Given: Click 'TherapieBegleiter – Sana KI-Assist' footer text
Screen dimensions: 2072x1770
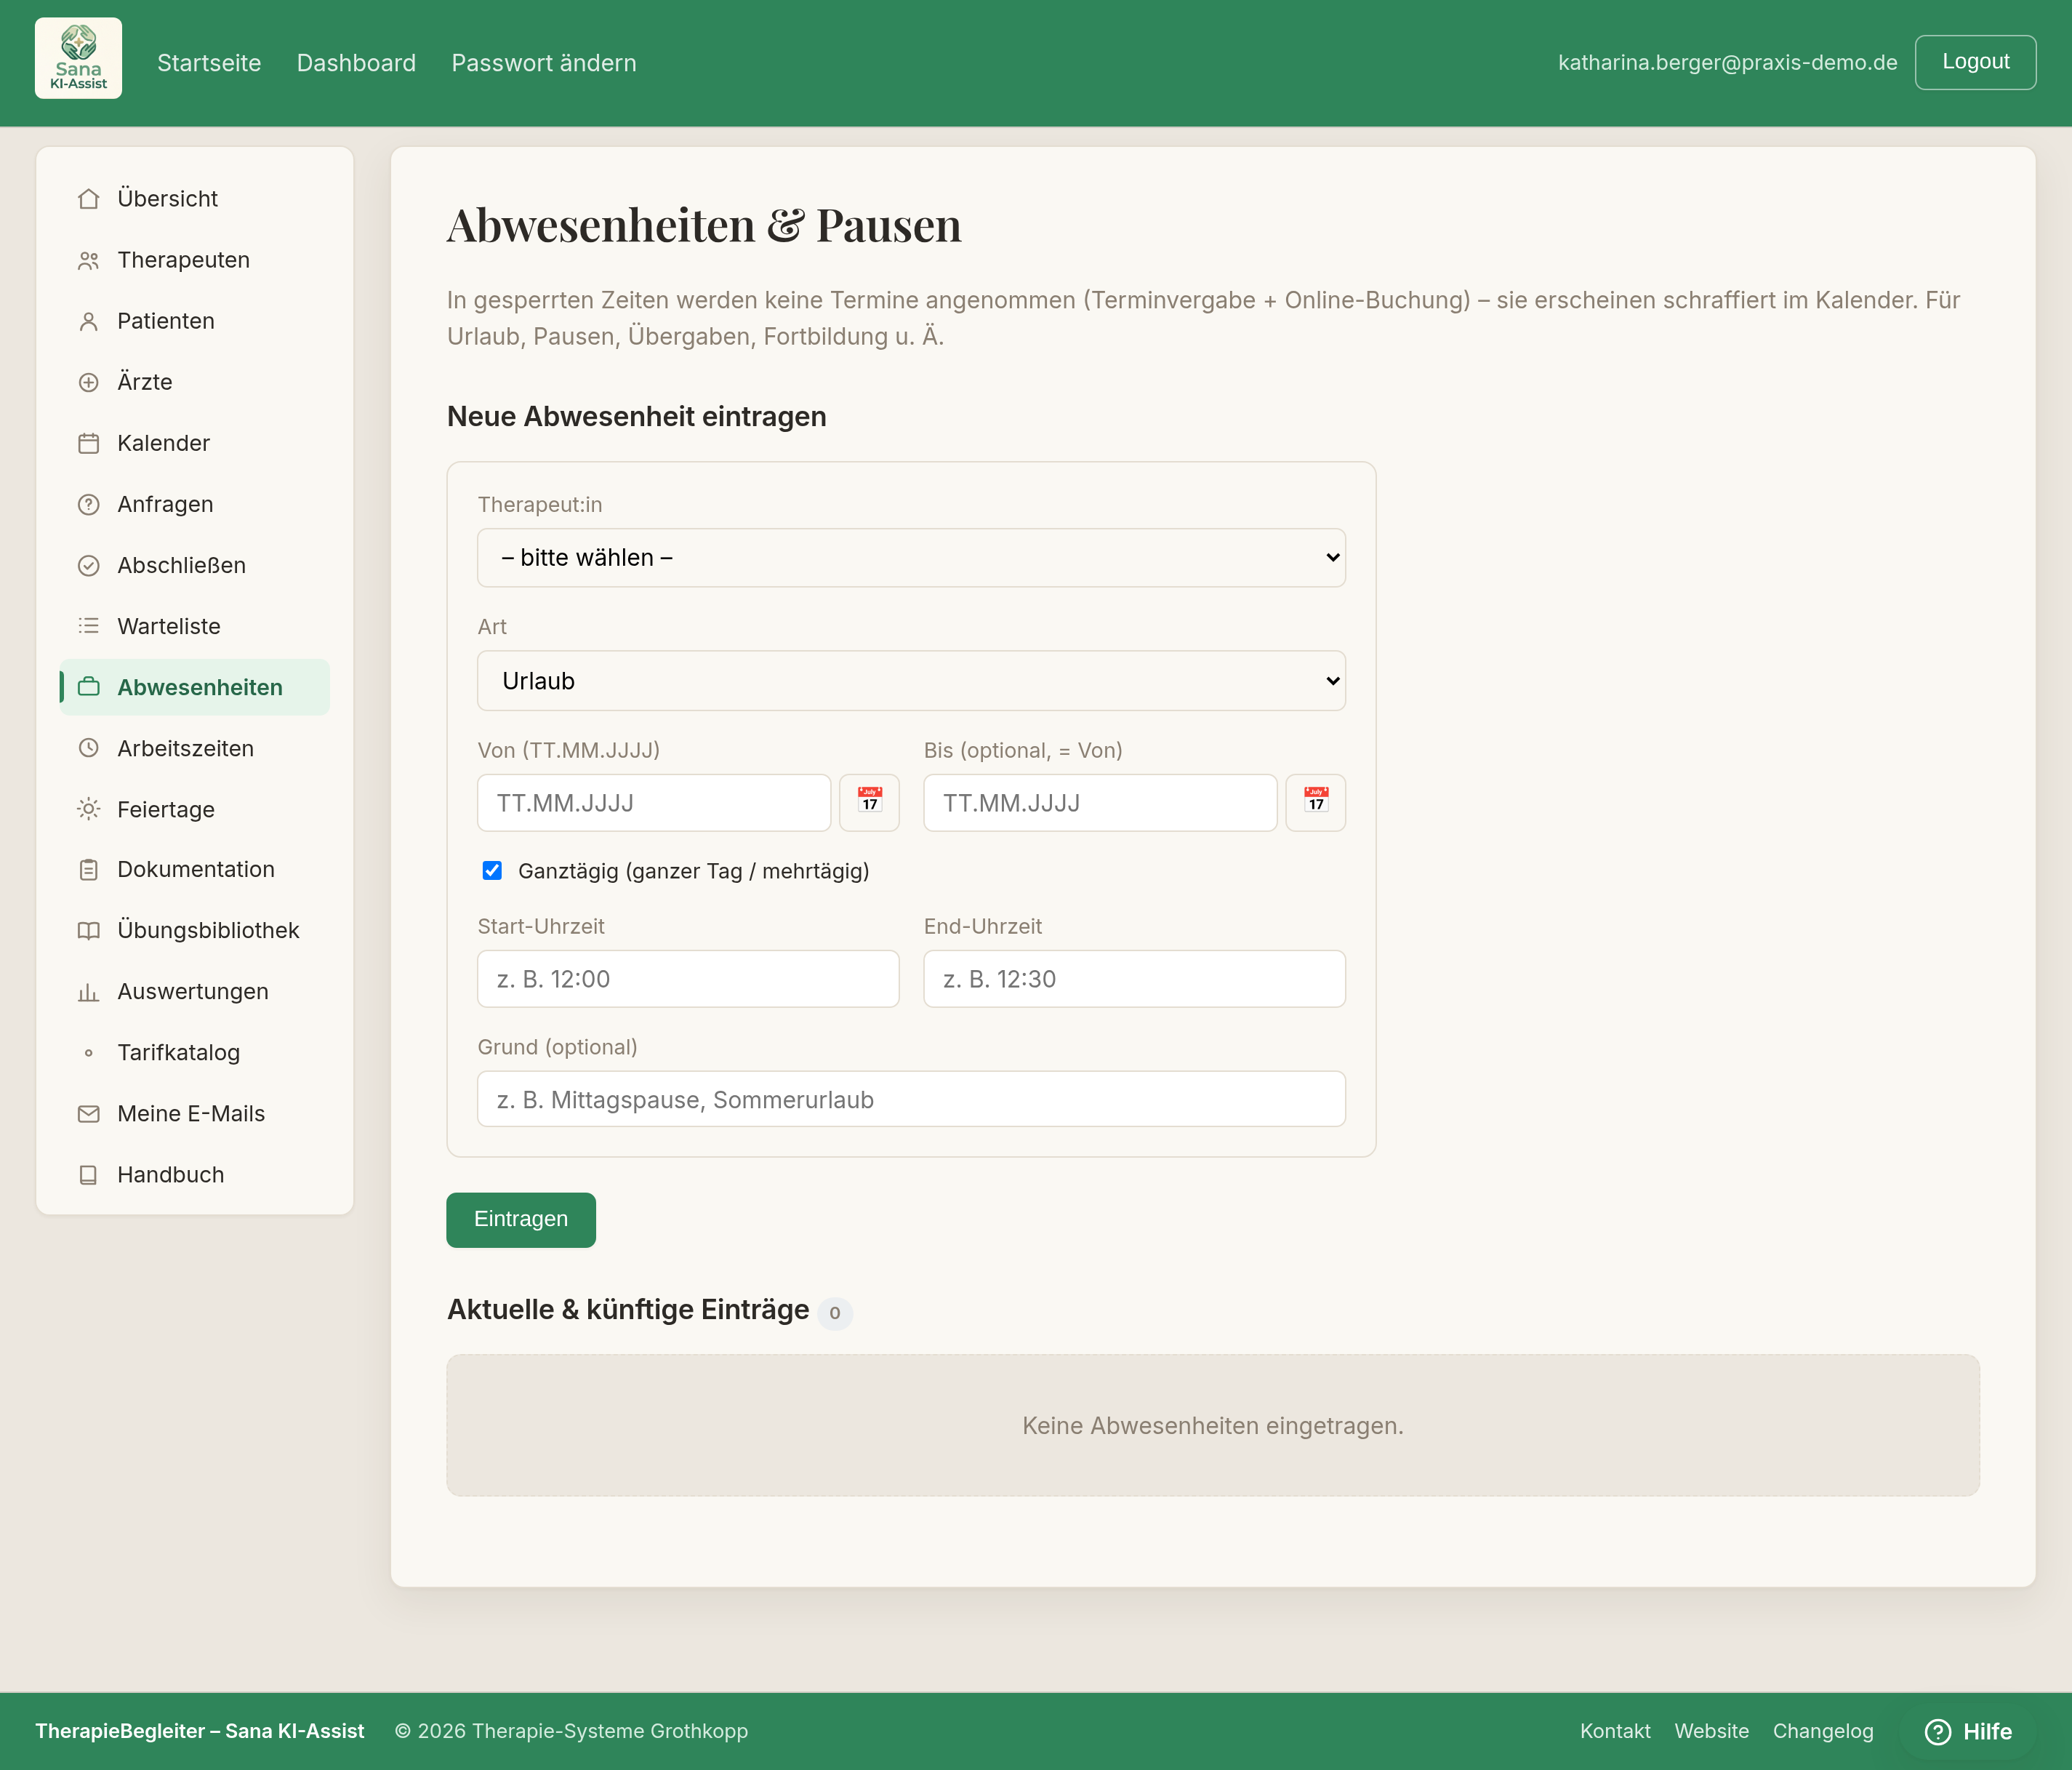Looking at the screenshot, I should coord(200,1731).
